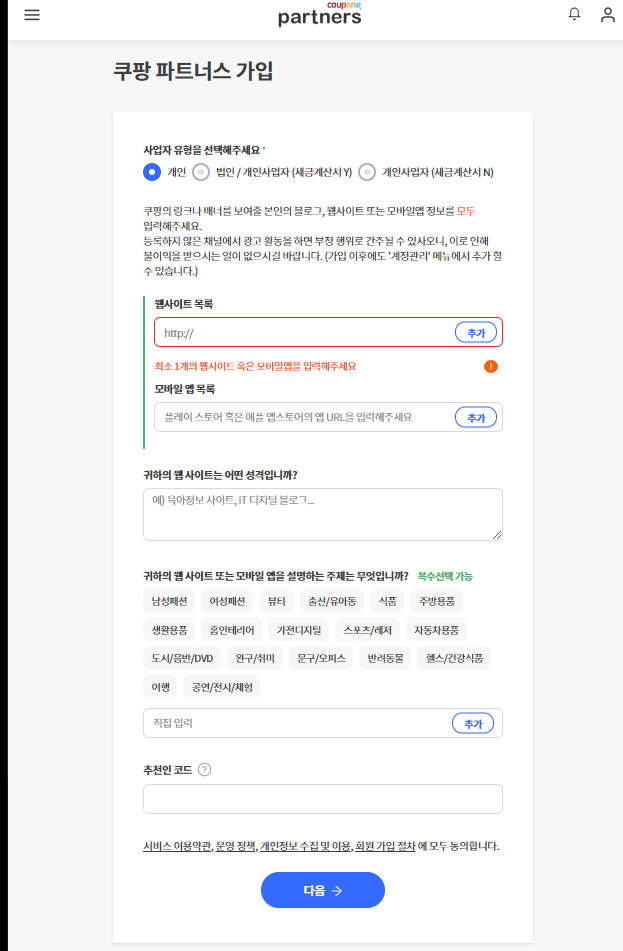The image size is (623, 951).
Task: Add the mobile app with 추가 button
Action: 476,417
